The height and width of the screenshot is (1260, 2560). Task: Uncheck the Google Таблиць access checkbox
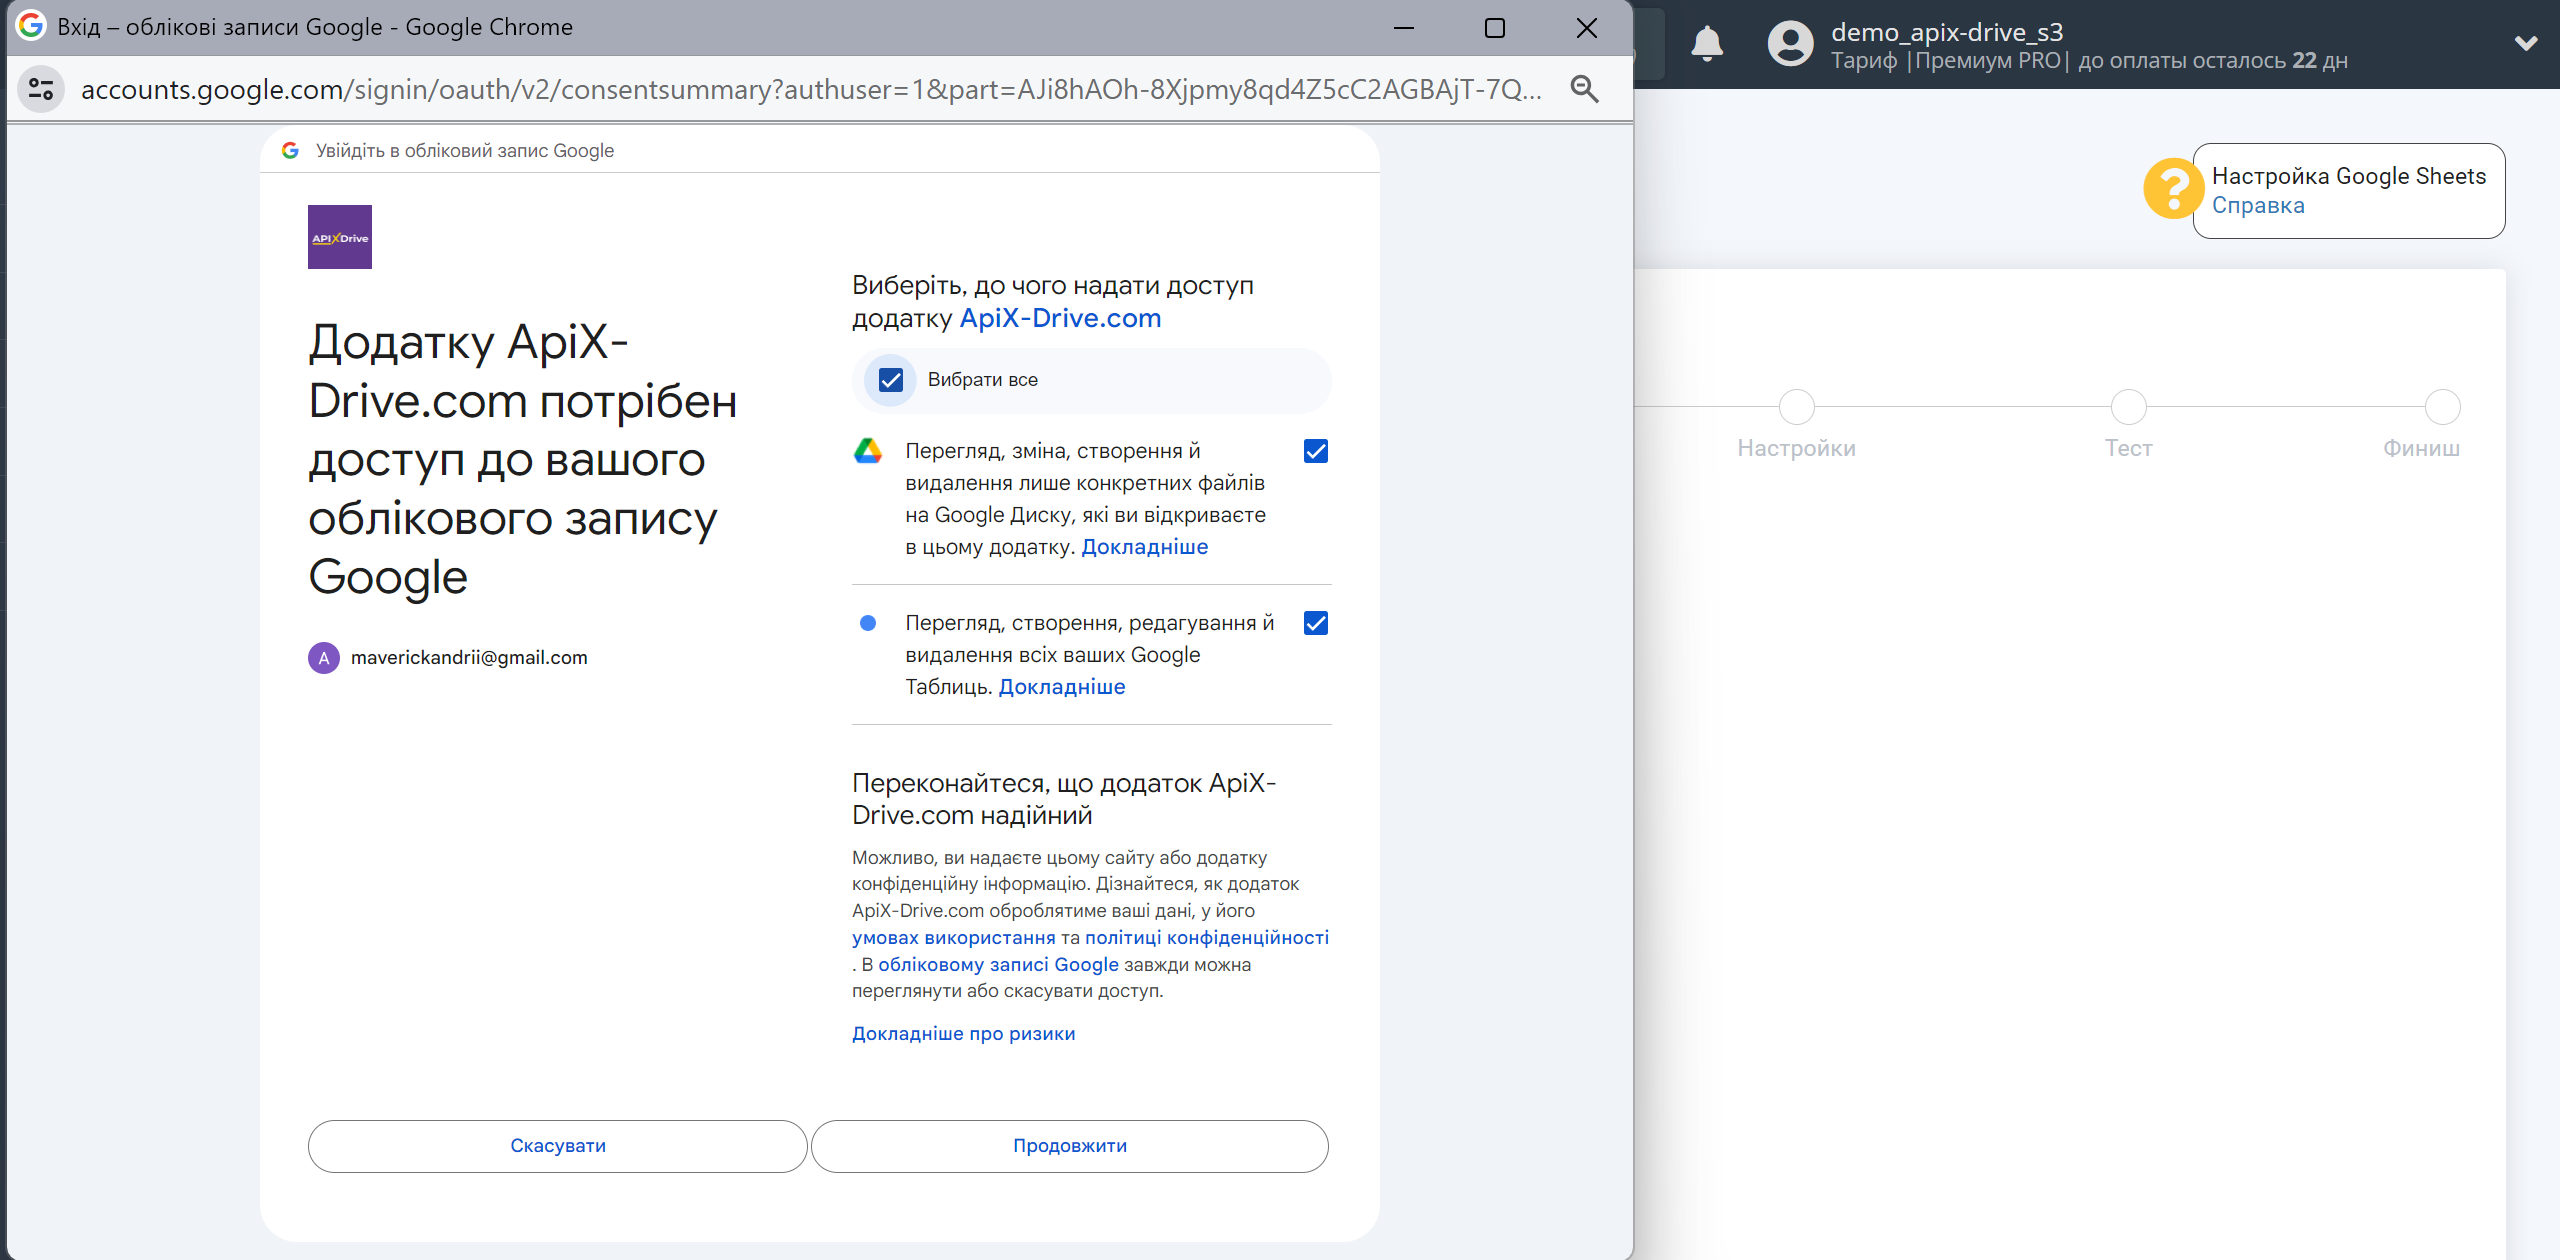point(1316,623)
